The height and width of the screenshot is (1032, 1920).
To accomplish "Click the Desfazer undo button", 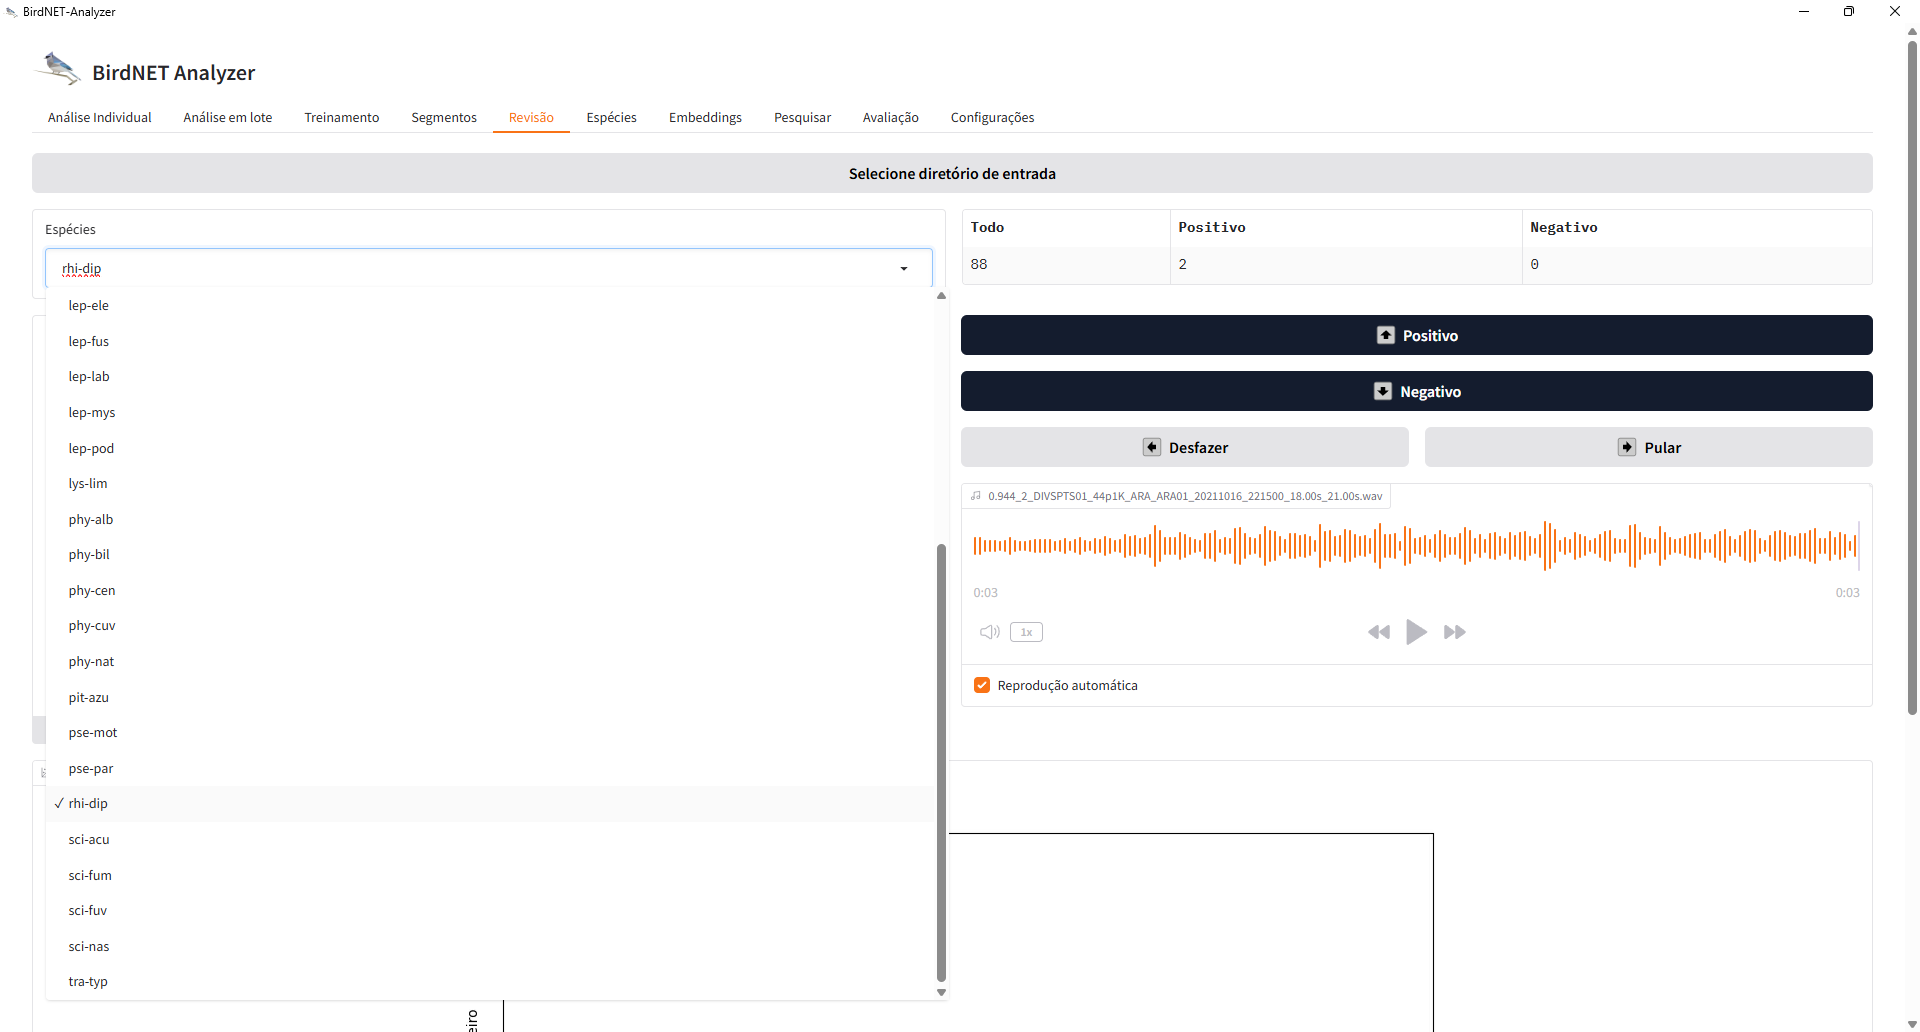I will click(1184, 447).
